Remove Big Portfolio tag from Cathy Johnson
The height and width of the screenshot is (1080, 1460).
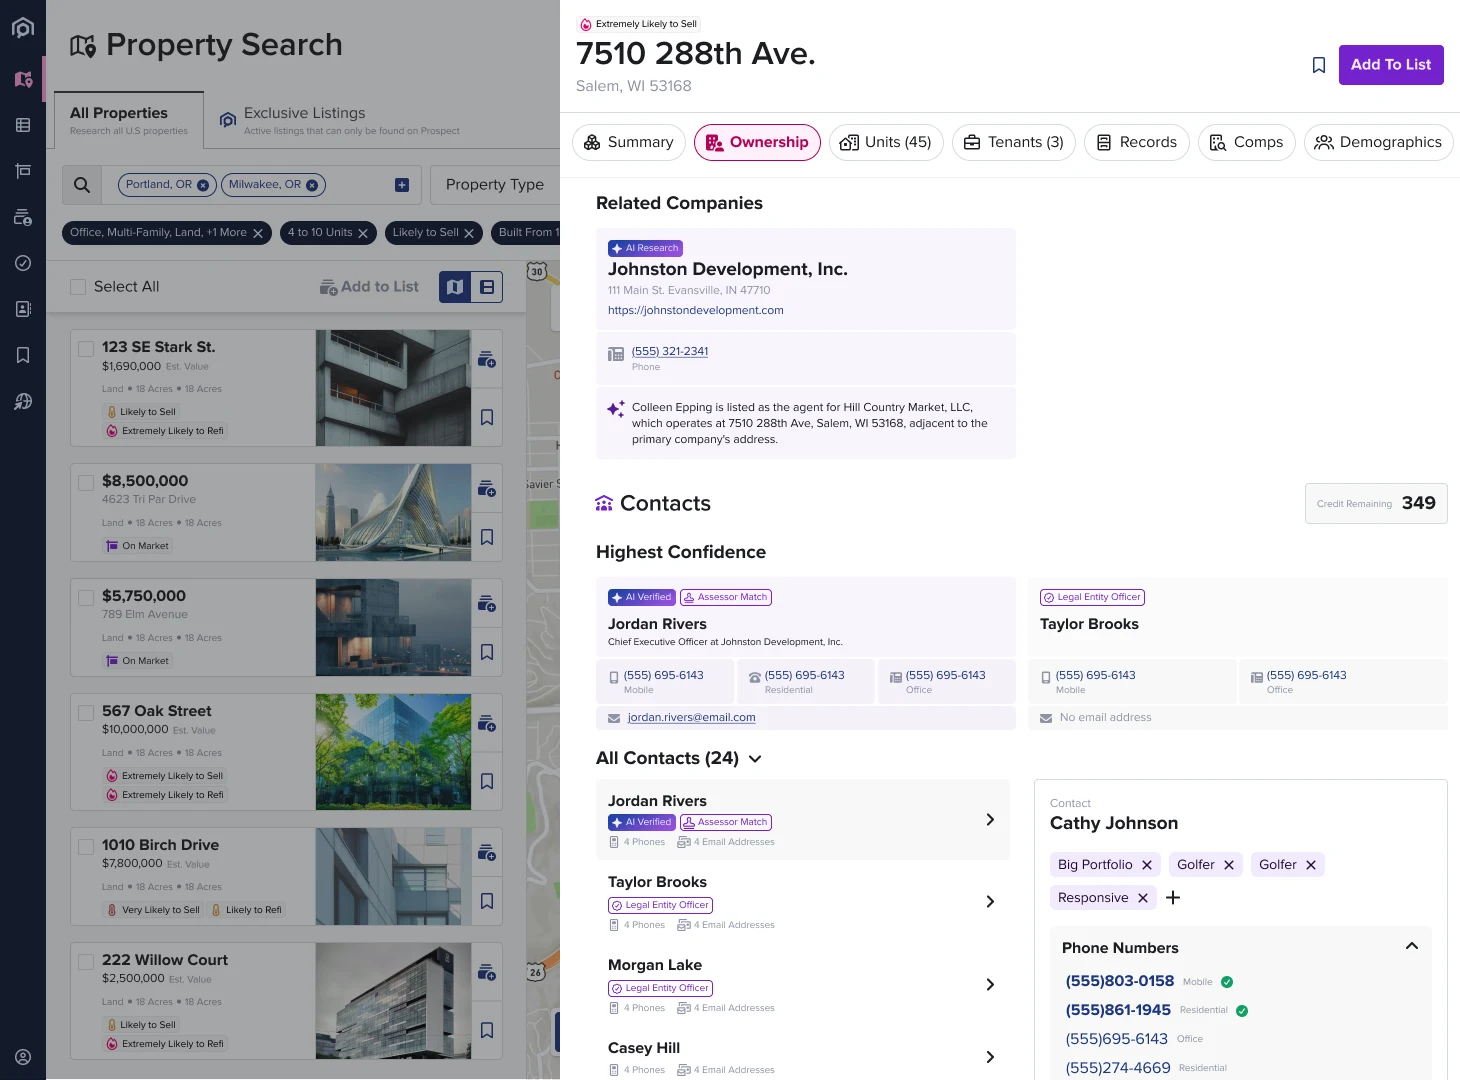[x=1147, y=865]
